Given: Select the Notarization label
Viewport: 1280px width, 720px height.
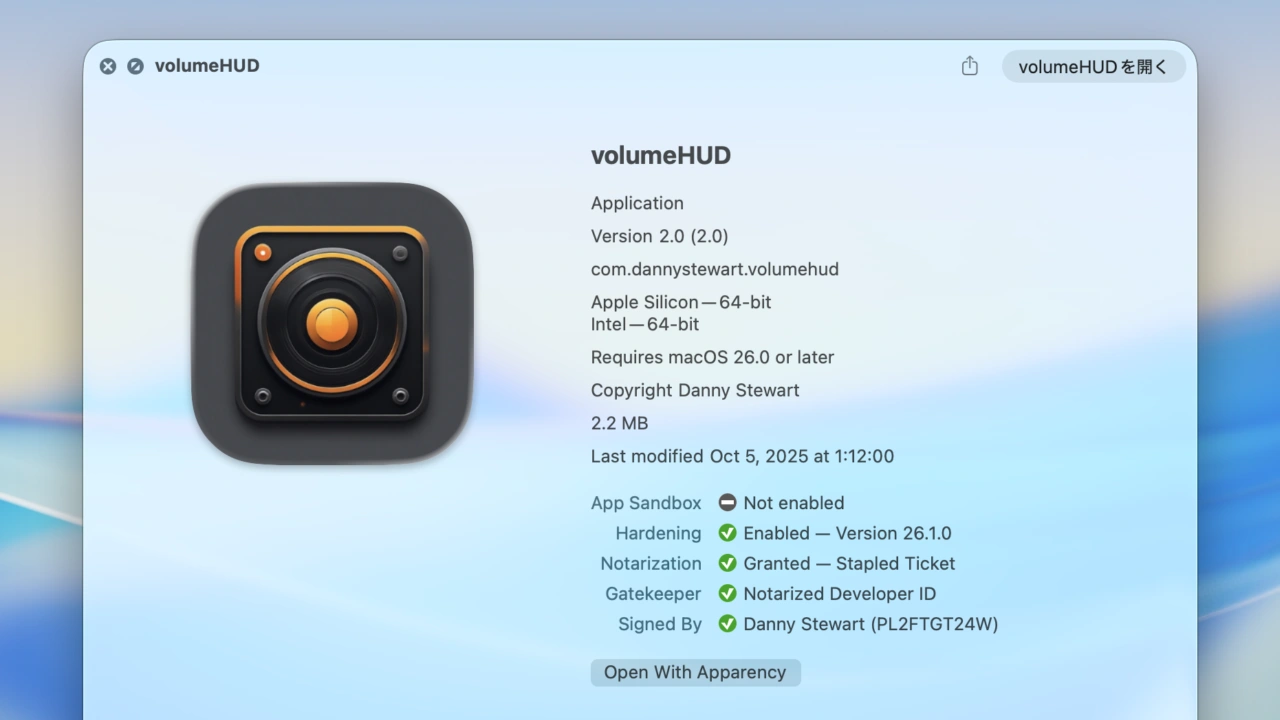Looking at the screenshot, I should (651, 563).
